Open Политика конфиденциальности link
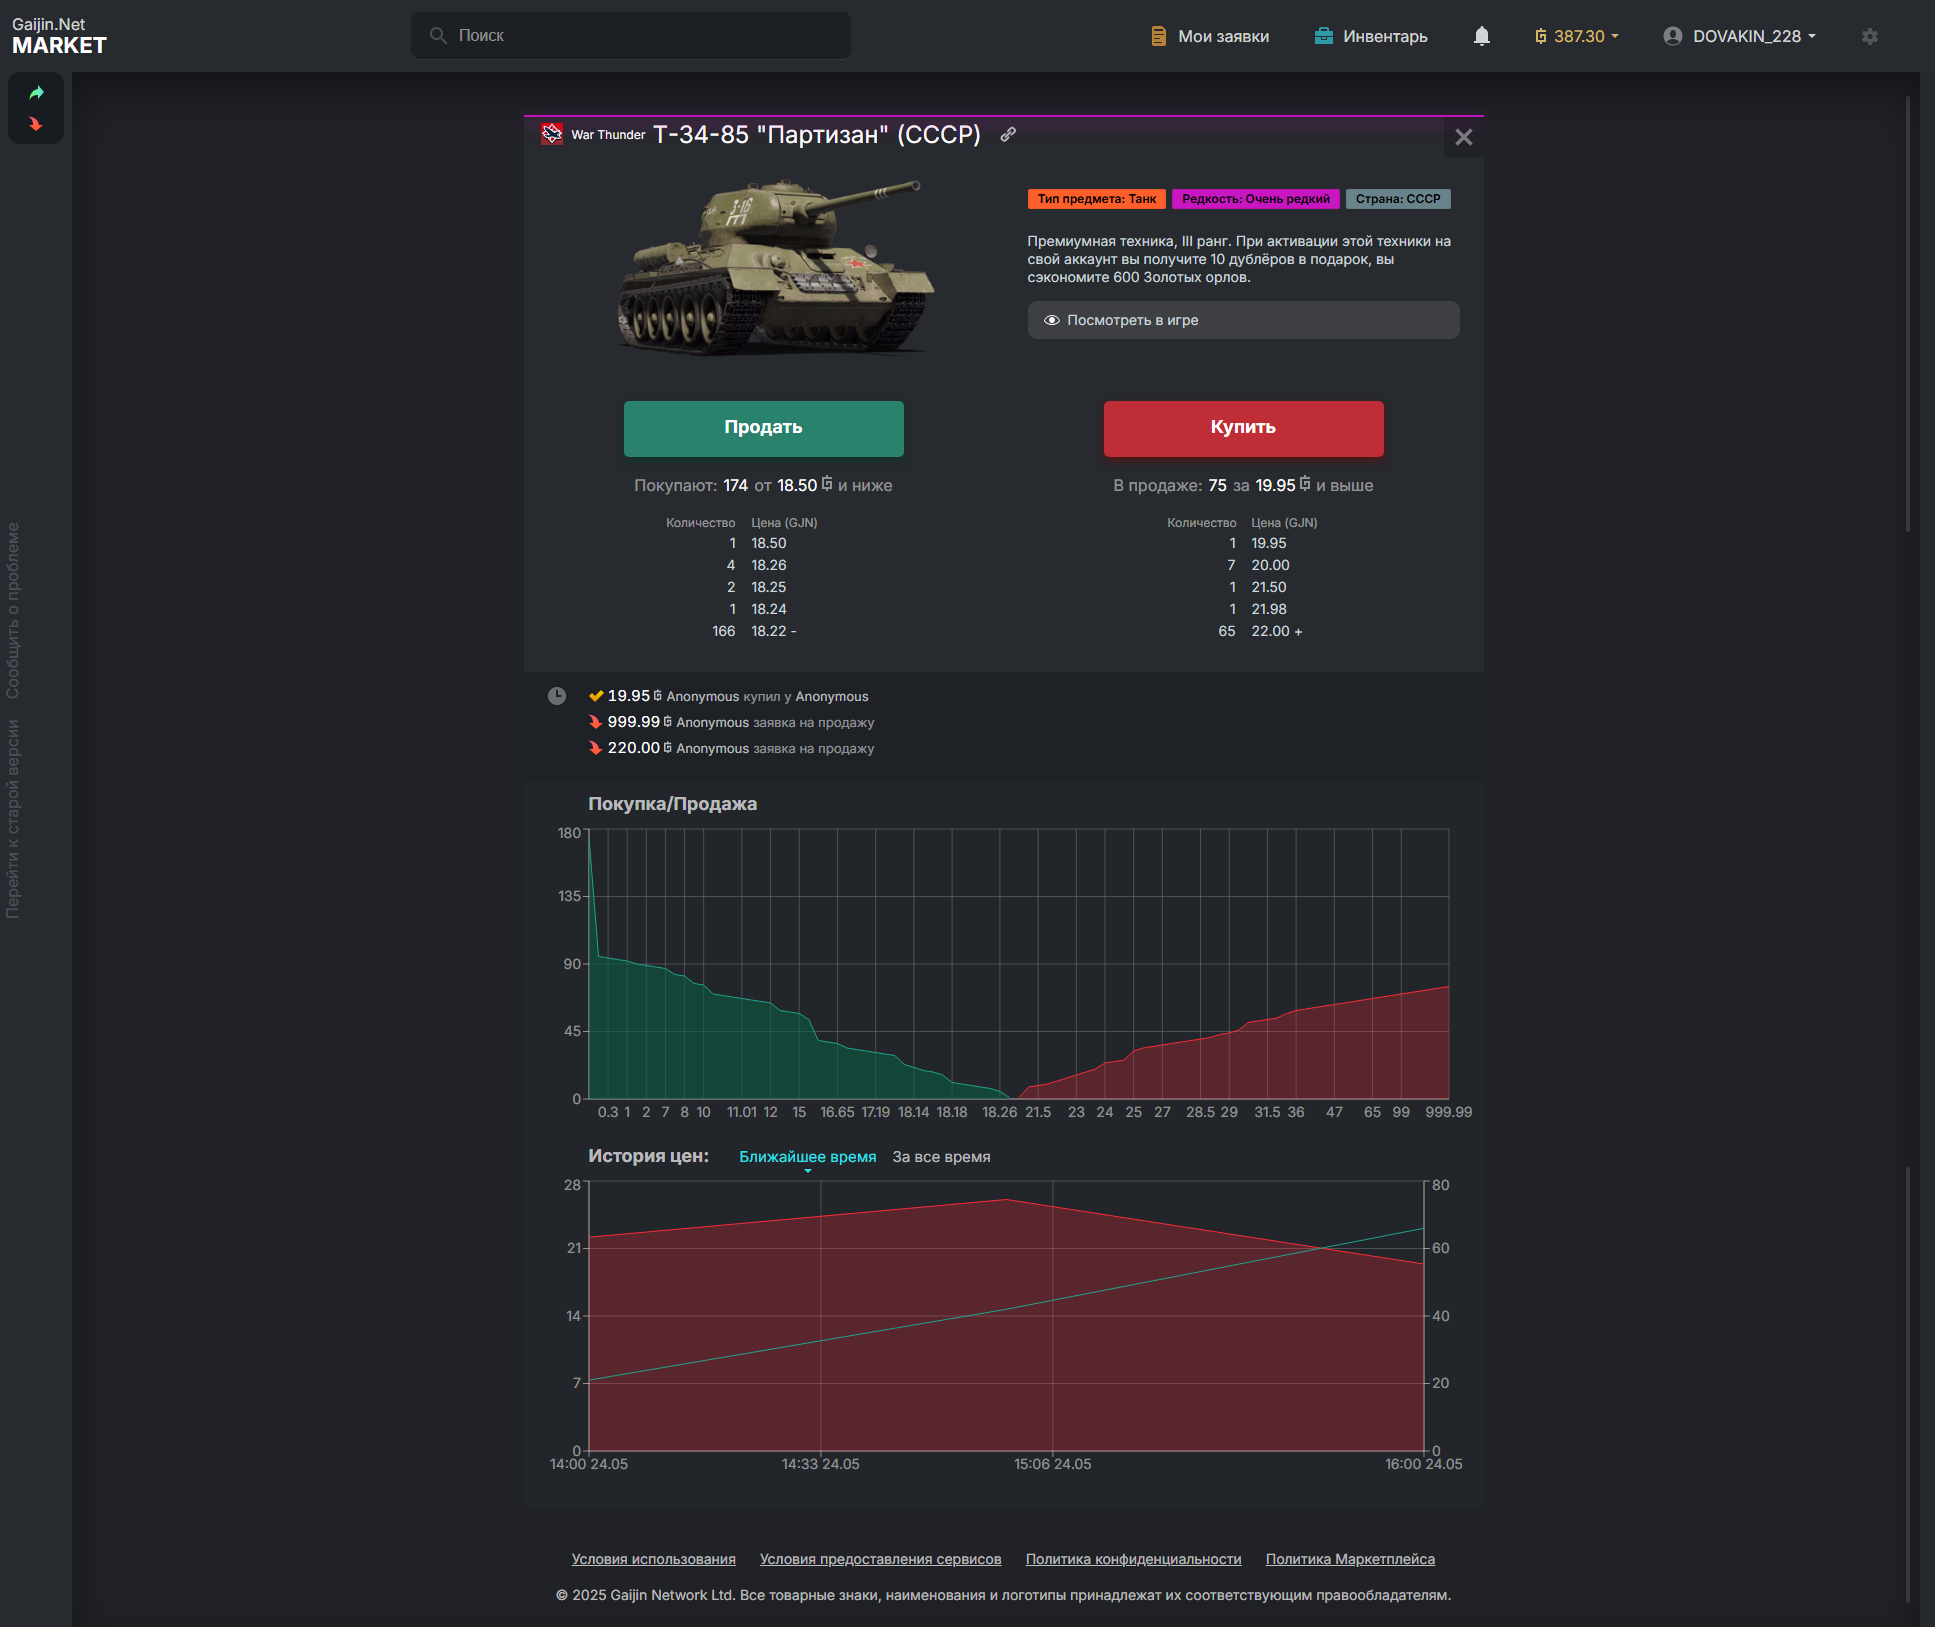The width and height of the screenshot is (1935, 1627). click(x=1133, y=1559)
